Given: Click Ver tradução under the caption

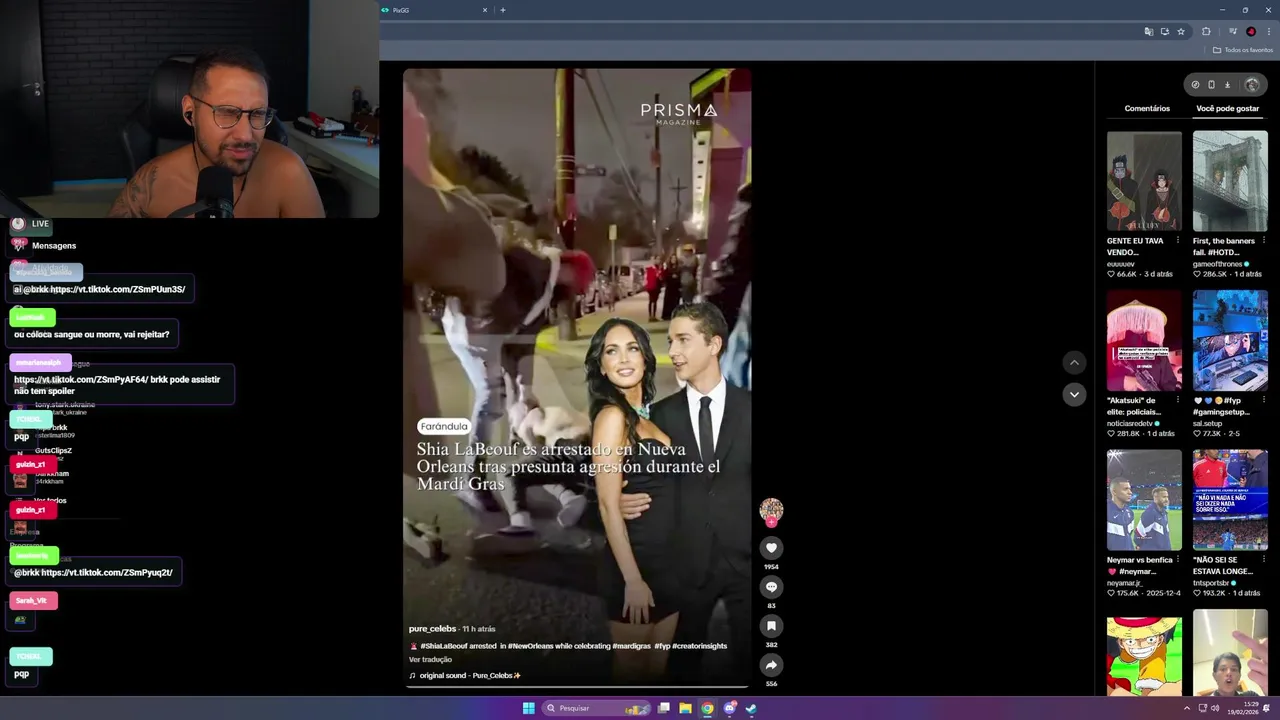Looking at the screenshot, I should click(430, 660).
